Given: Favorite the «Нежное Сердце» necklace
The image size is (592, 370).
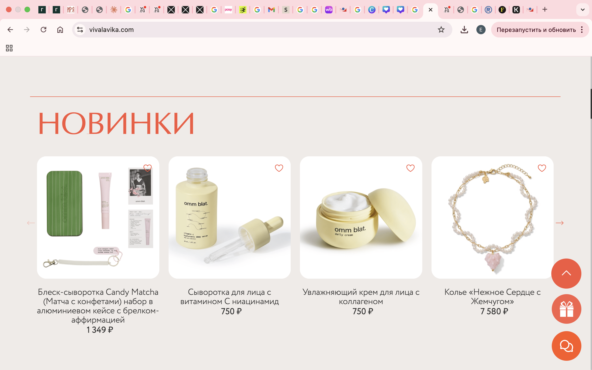Looking at the screenshot, I should point(542,168).
